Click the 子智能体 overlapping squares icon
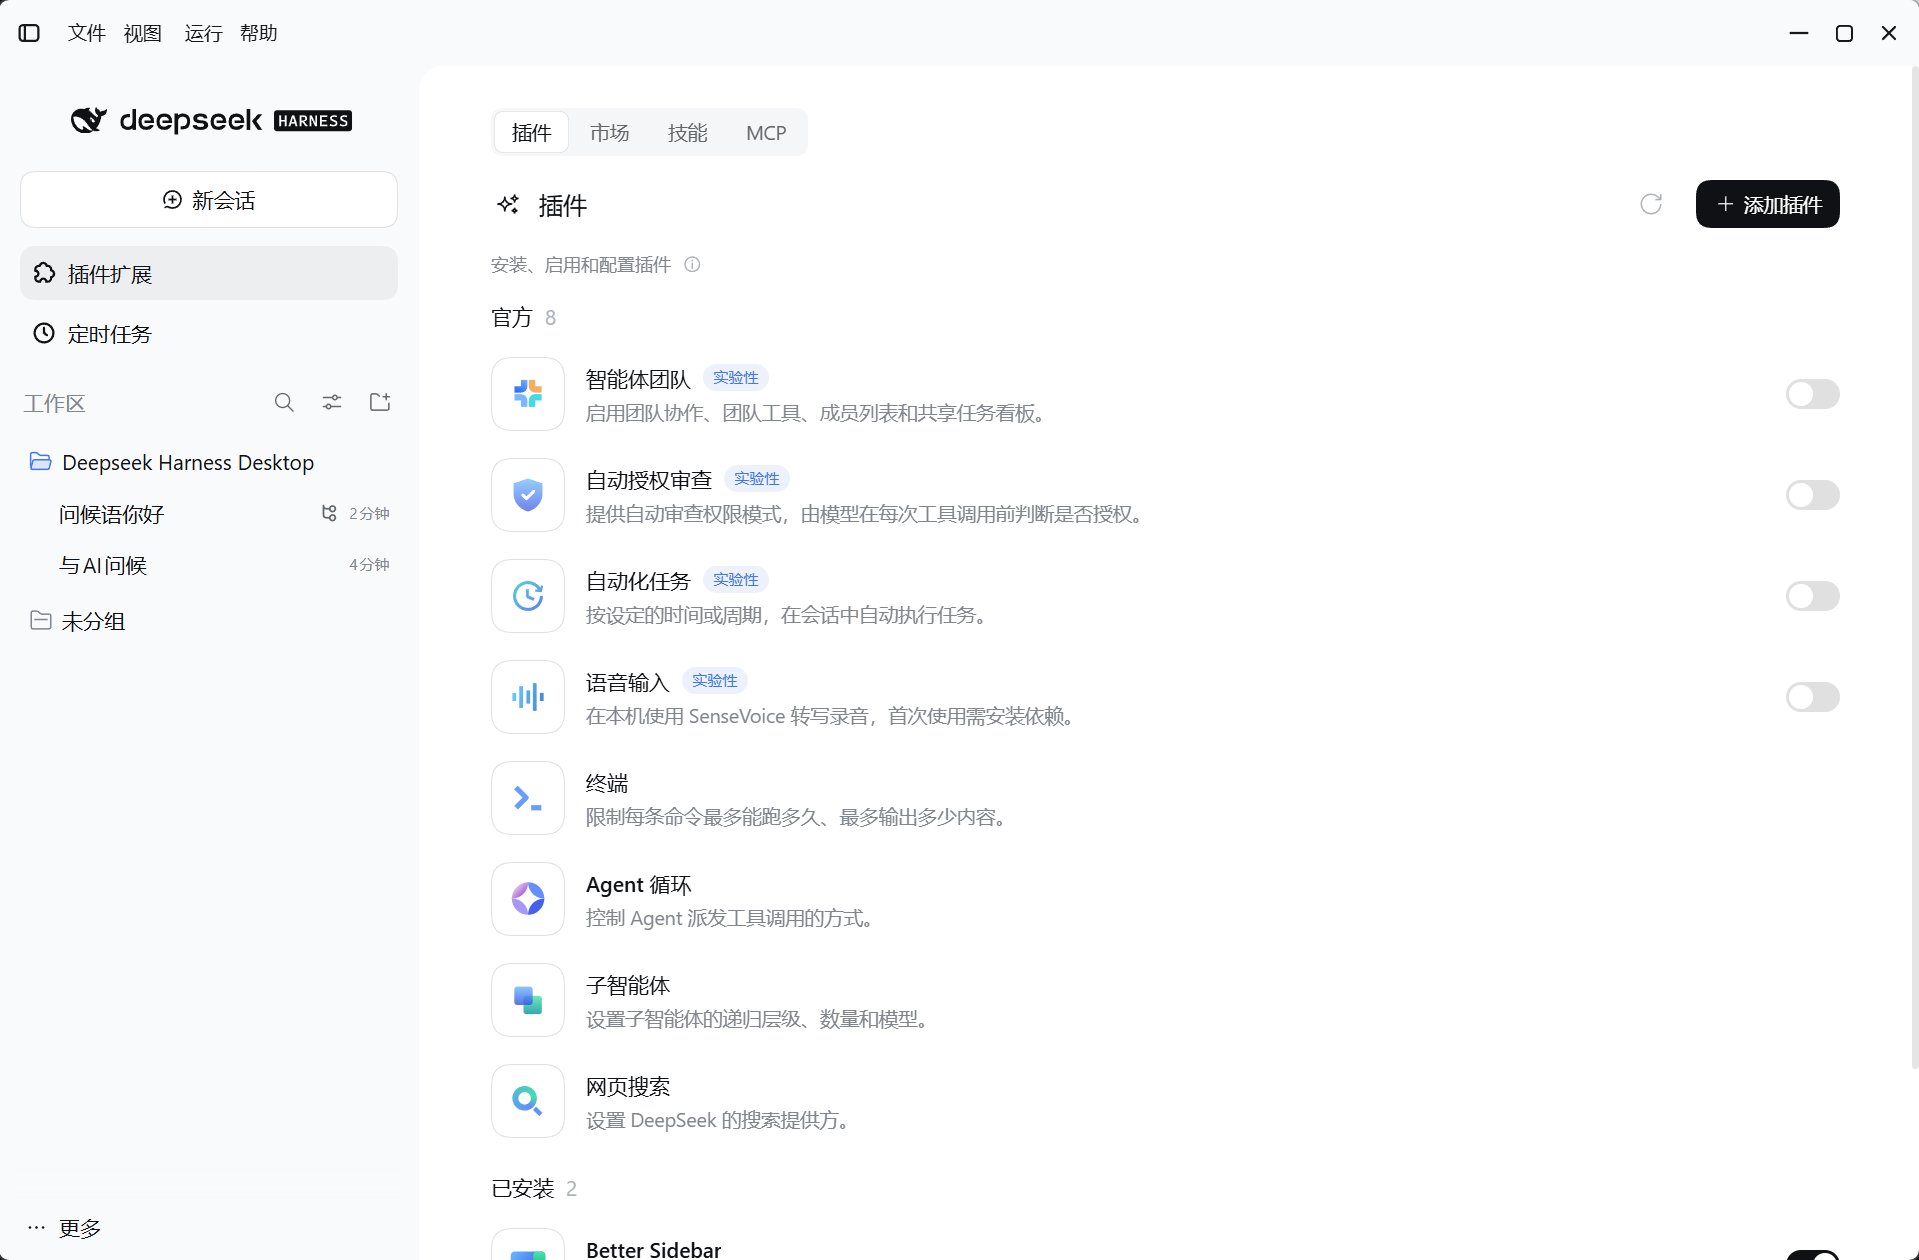The height and width of the screenshot is (1260, 1919). pyautogui.click(x=528, y=1000)
